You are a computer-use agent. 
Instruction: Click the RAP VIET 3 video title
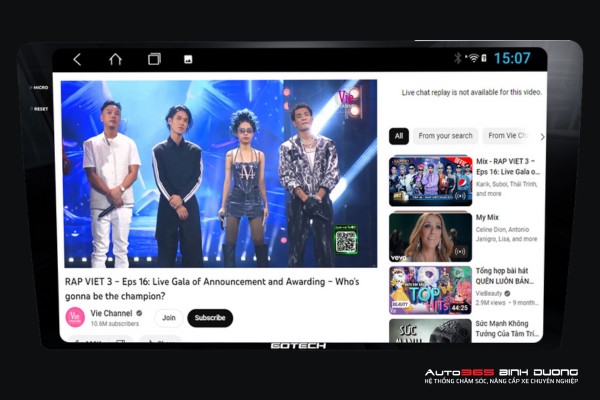[212, 289]
